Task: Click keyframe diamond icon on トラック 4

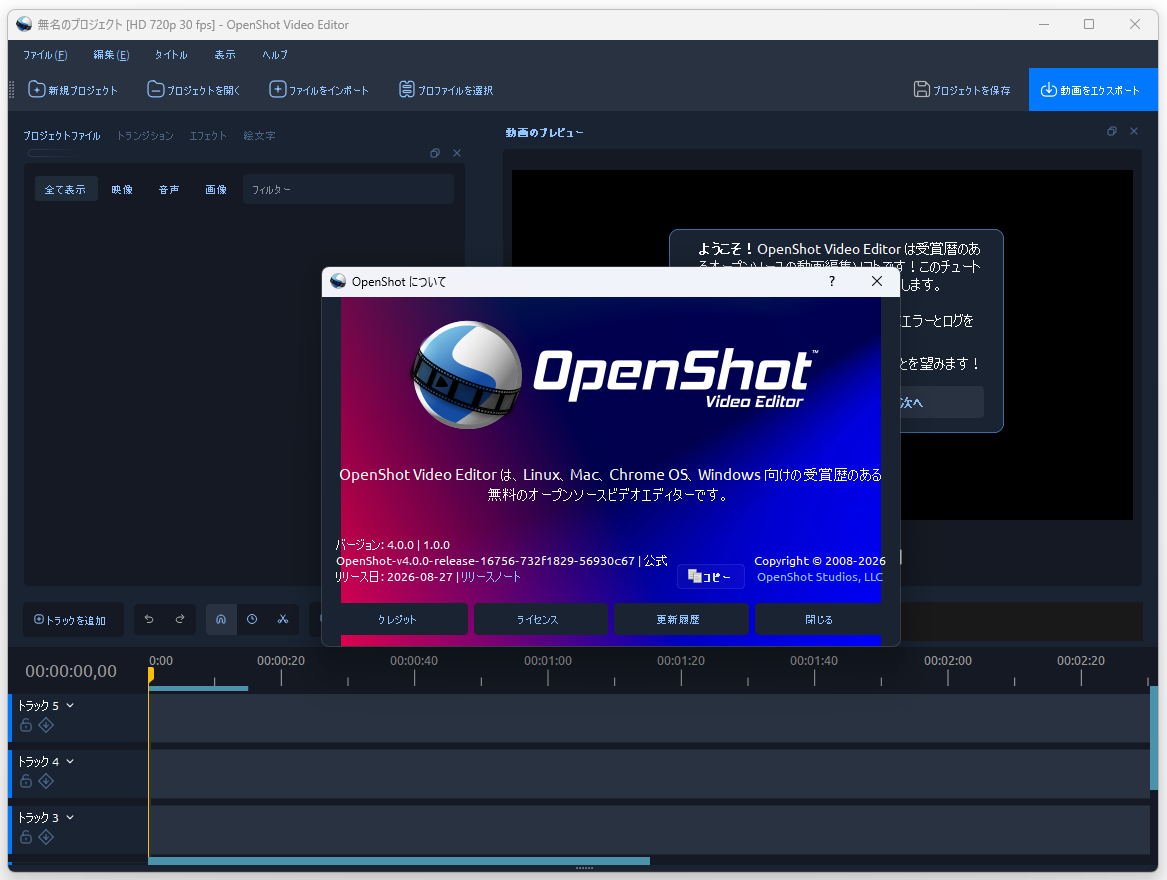Action: click(46, 781)
